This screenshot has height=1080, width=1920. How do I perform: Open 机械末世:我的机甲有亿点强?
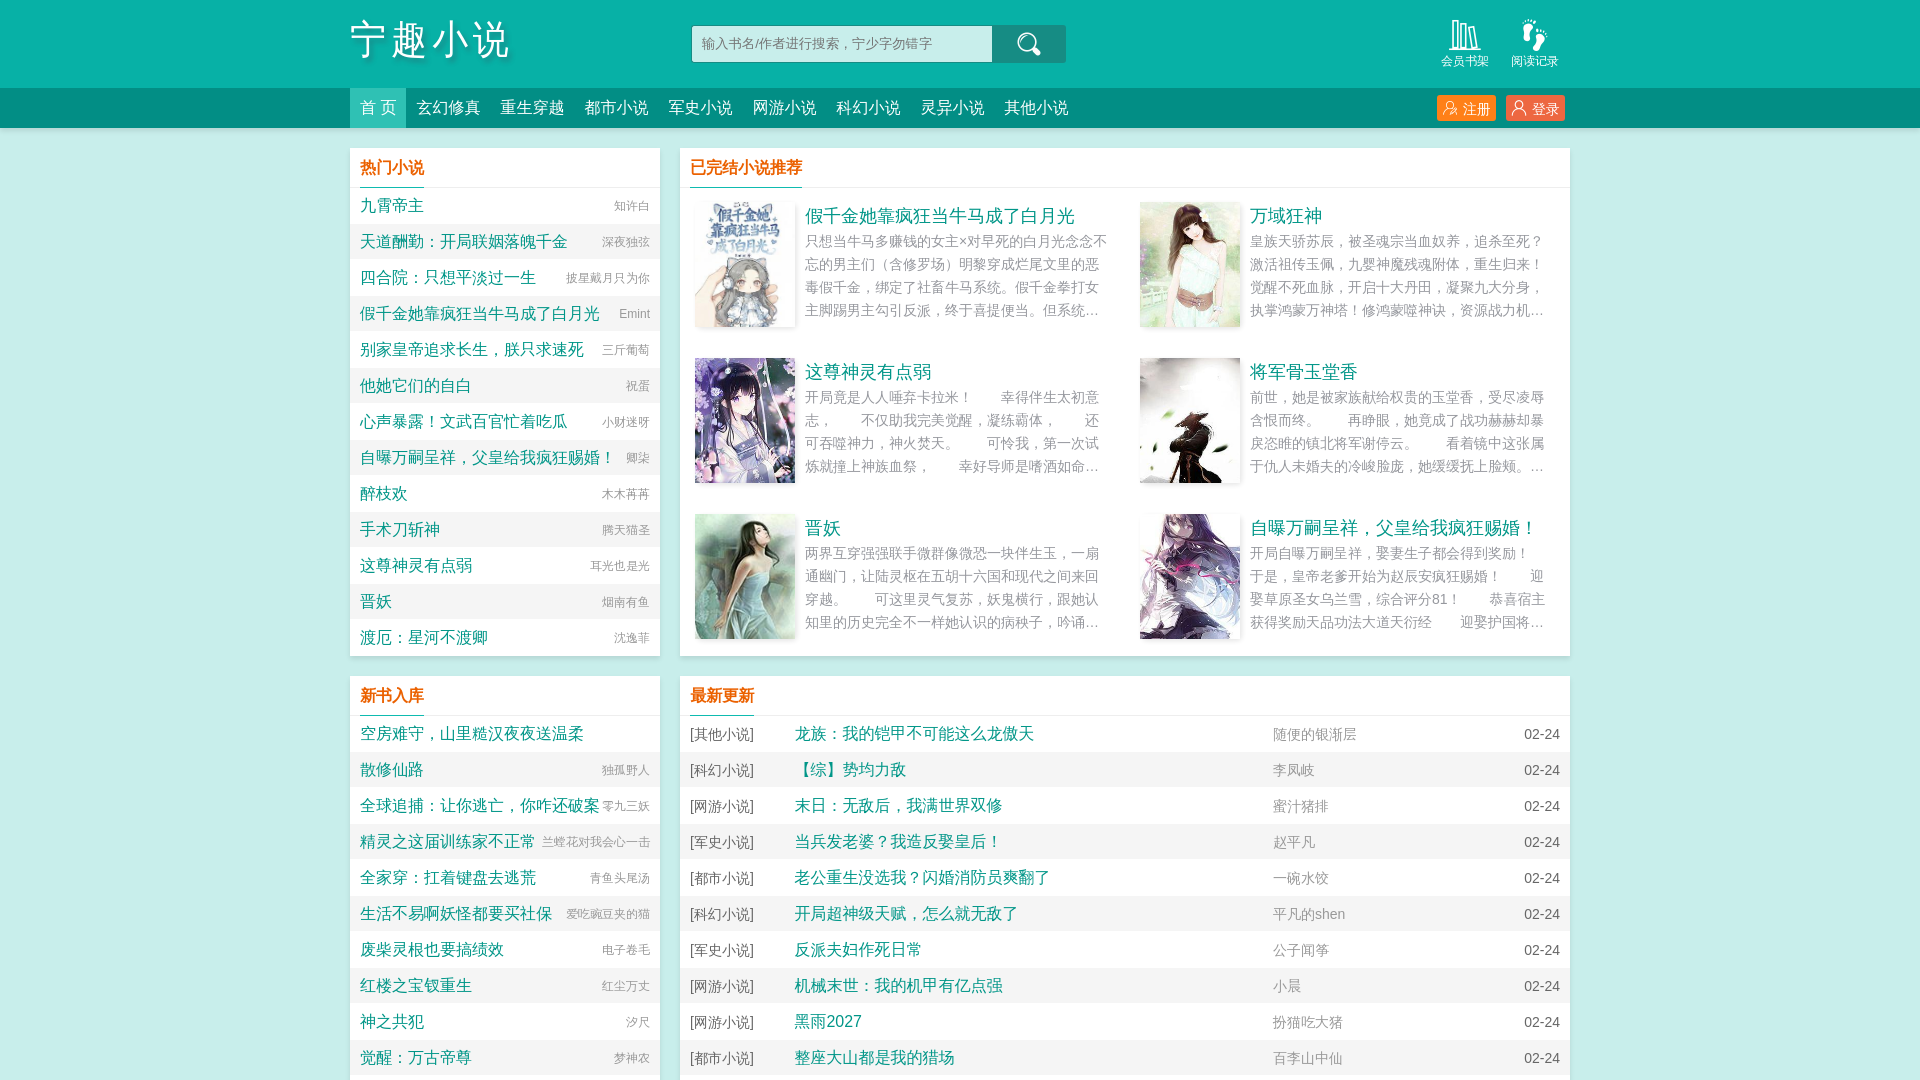coord(898,986)
